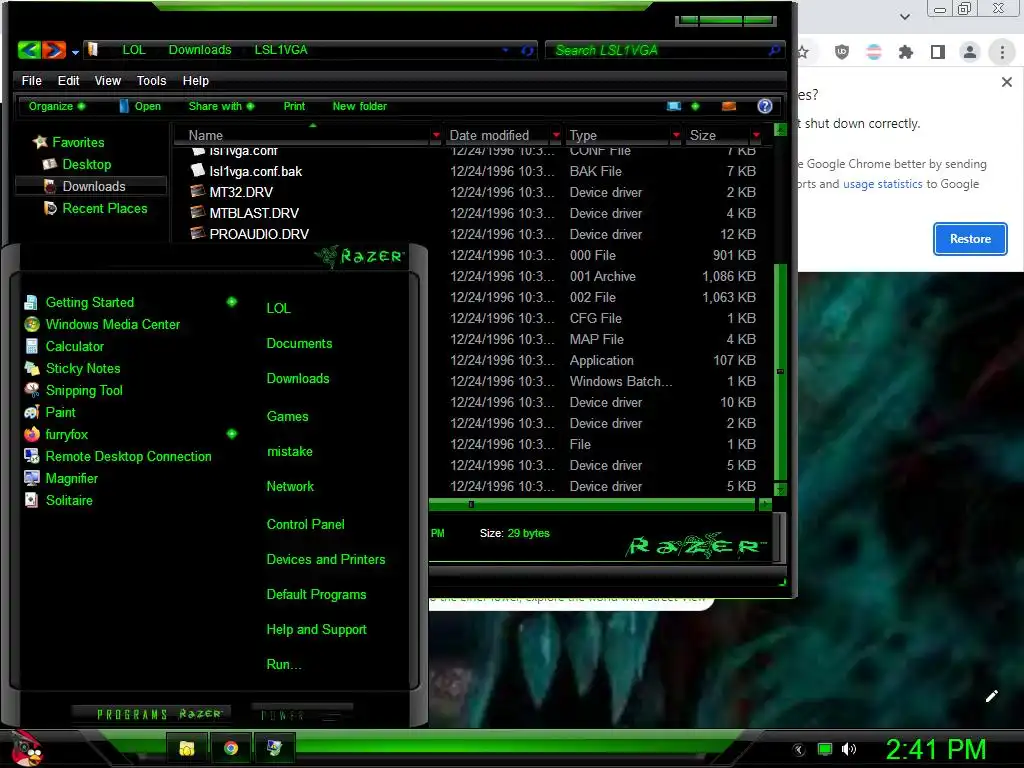
Task: Click the refresh icon in the address bar
Action: [x=527, y=50]
